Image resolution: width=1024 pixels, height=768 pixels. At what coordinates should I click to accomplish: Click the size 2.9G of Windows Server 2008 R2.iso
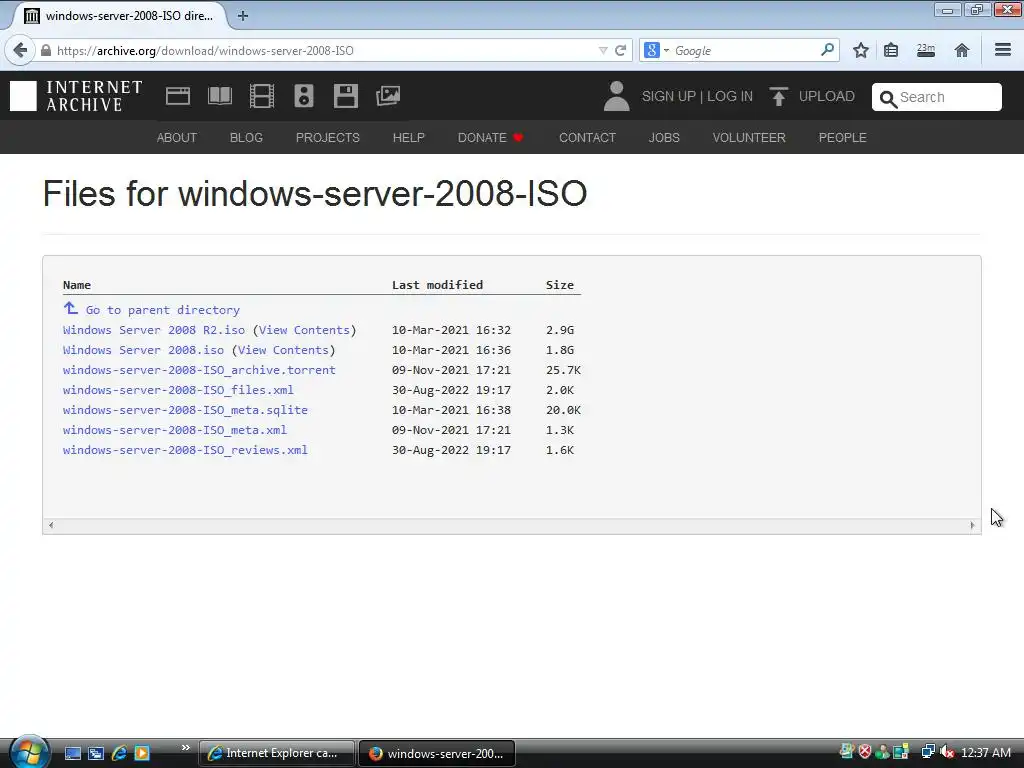coord(560,330)
